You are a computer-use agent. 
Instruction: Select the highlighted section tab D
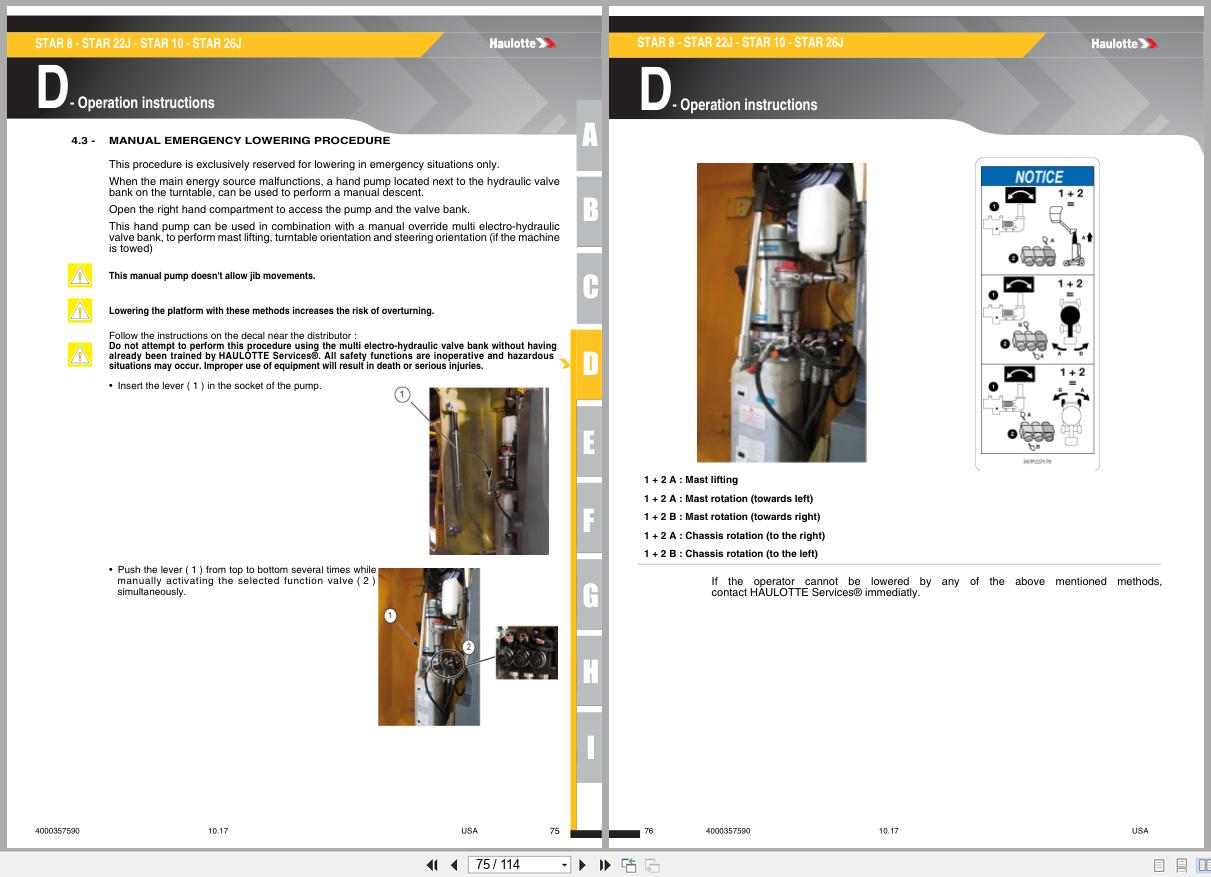click(588, 364)
